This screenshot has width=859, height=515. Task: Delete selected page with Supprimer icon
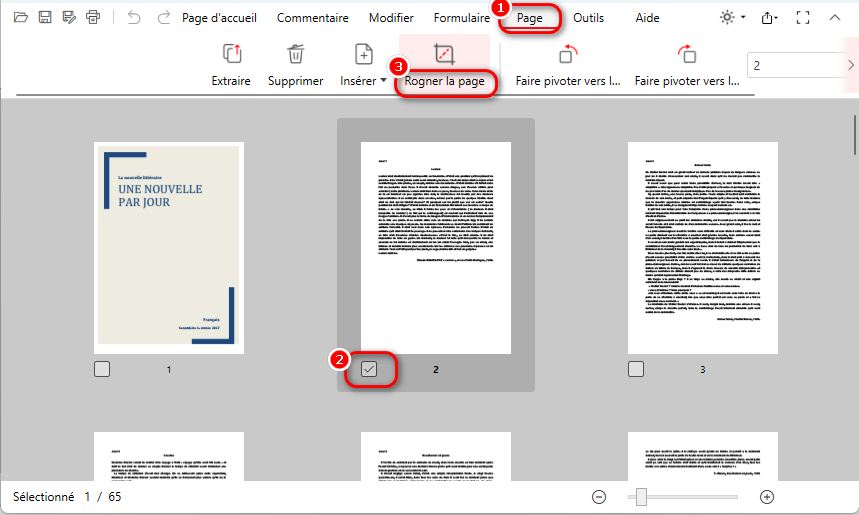pyautogui.click(x=296, y=55)
